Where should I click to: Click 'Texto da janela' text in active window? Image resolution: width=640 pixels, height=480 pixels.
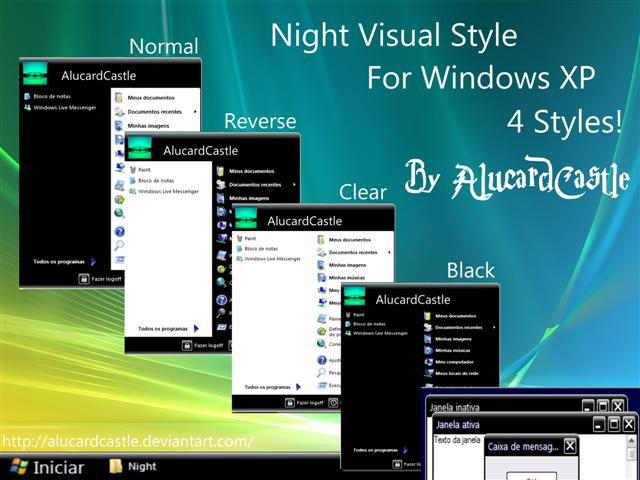457,440
